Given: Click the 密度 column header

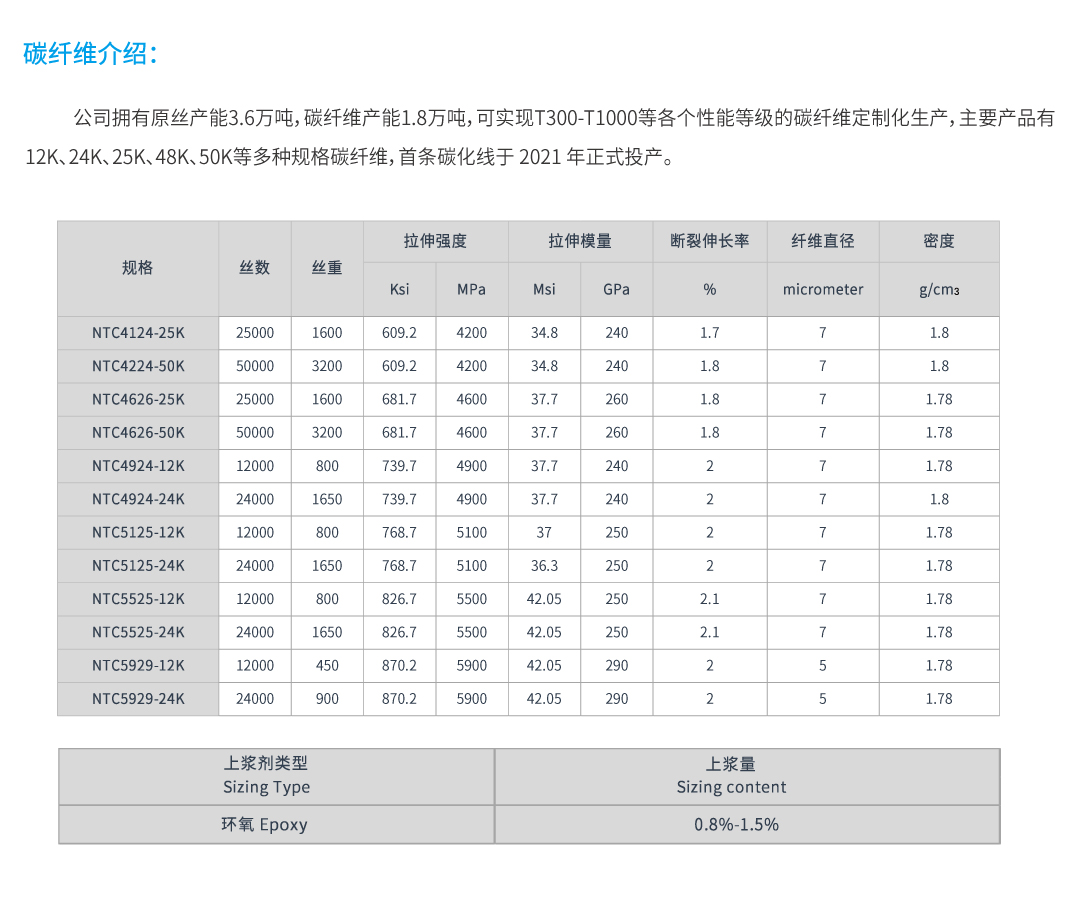Looking at the screenshot, I should (x=939, y=242).
